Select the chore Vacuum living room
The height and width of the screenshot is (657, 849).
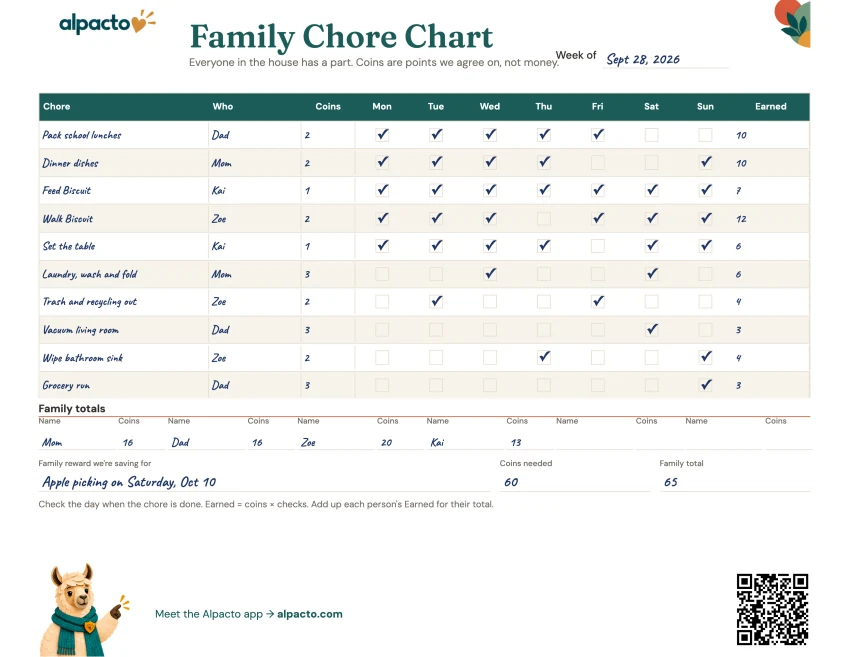point(81,330)
